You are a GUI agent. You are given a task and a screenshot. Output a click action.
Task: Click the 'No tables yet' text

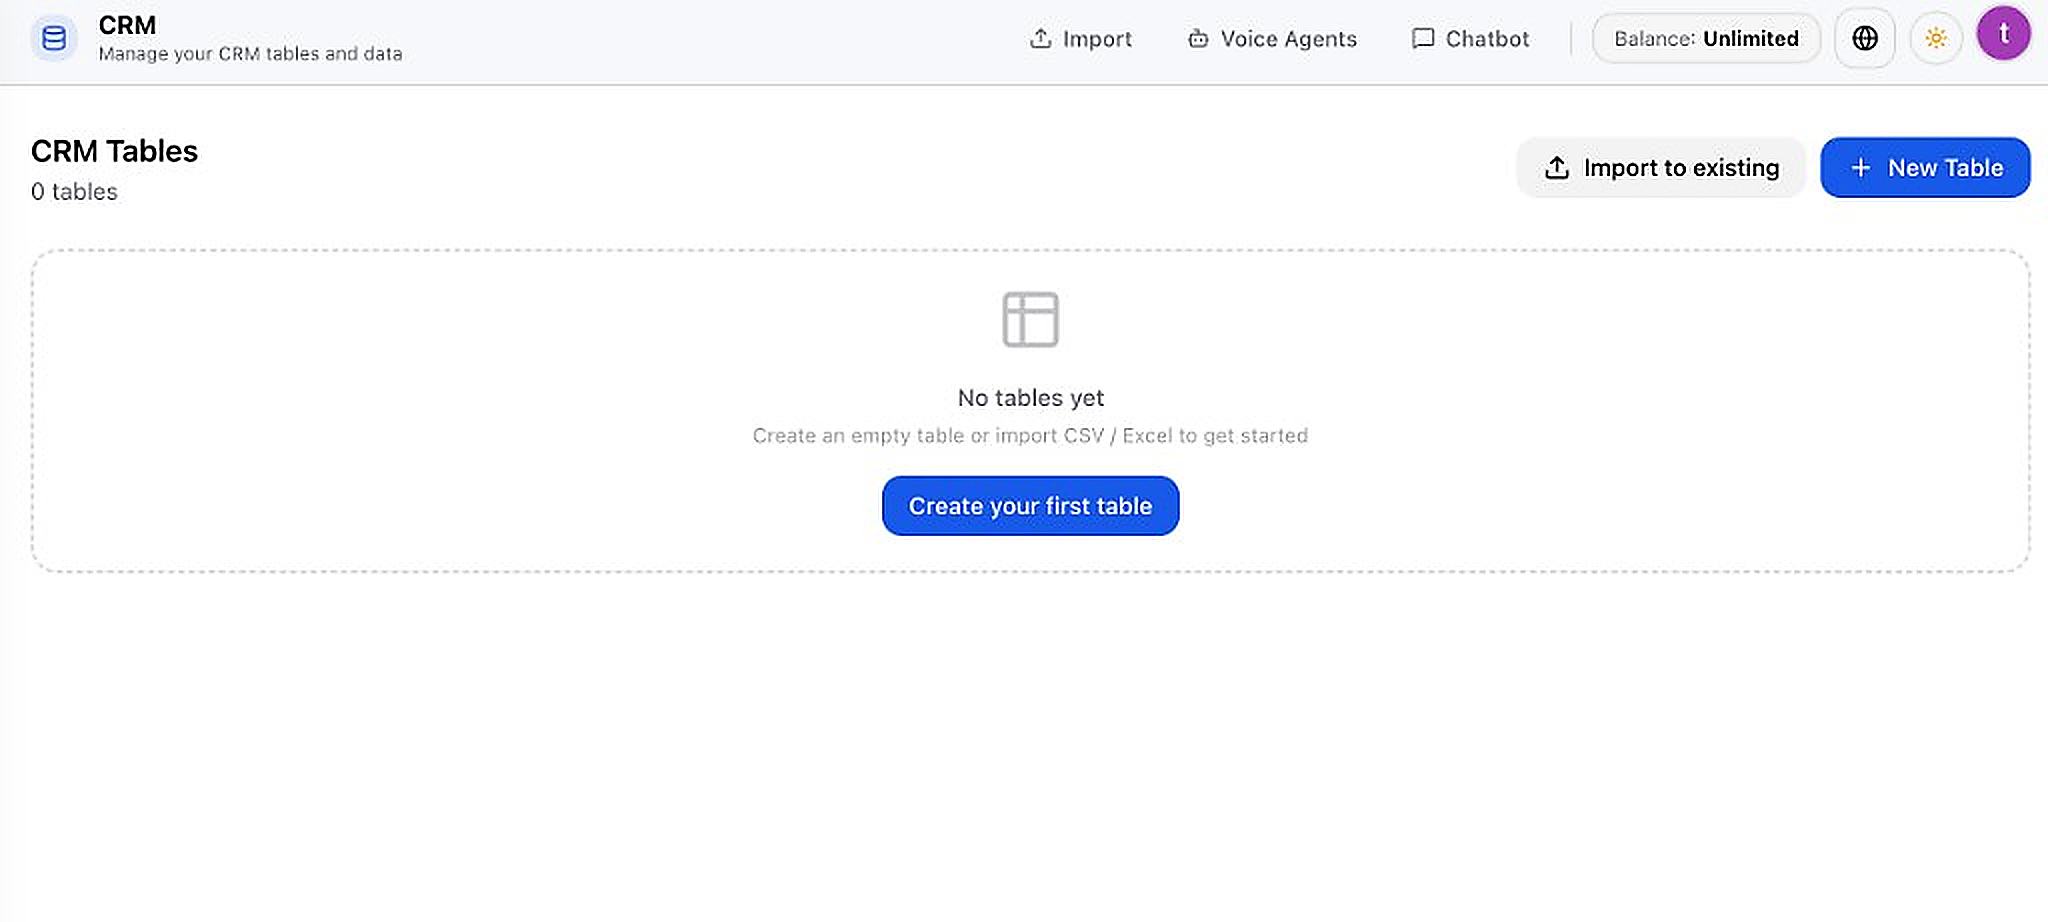click(1030, 398)
